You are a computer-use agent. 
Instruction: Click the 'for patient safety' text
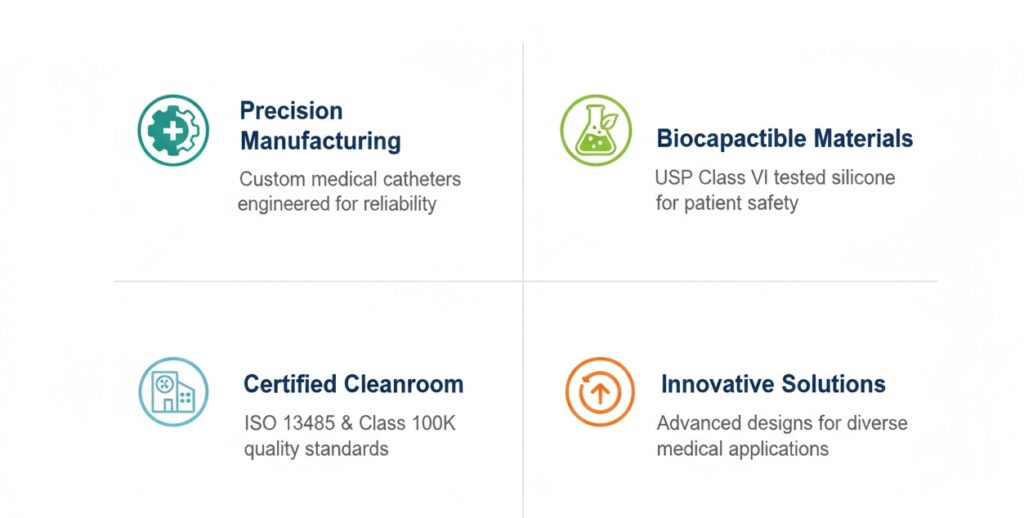click(x=726, y=203)
